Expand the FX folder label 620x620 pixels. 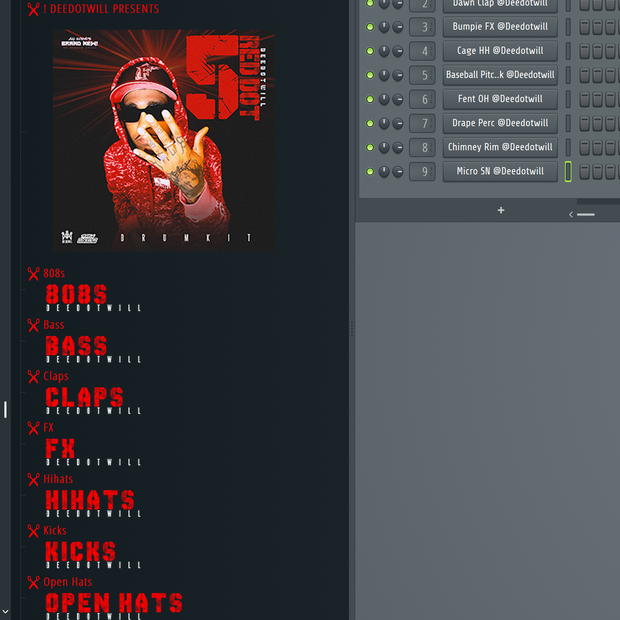(x=48, y=427)
